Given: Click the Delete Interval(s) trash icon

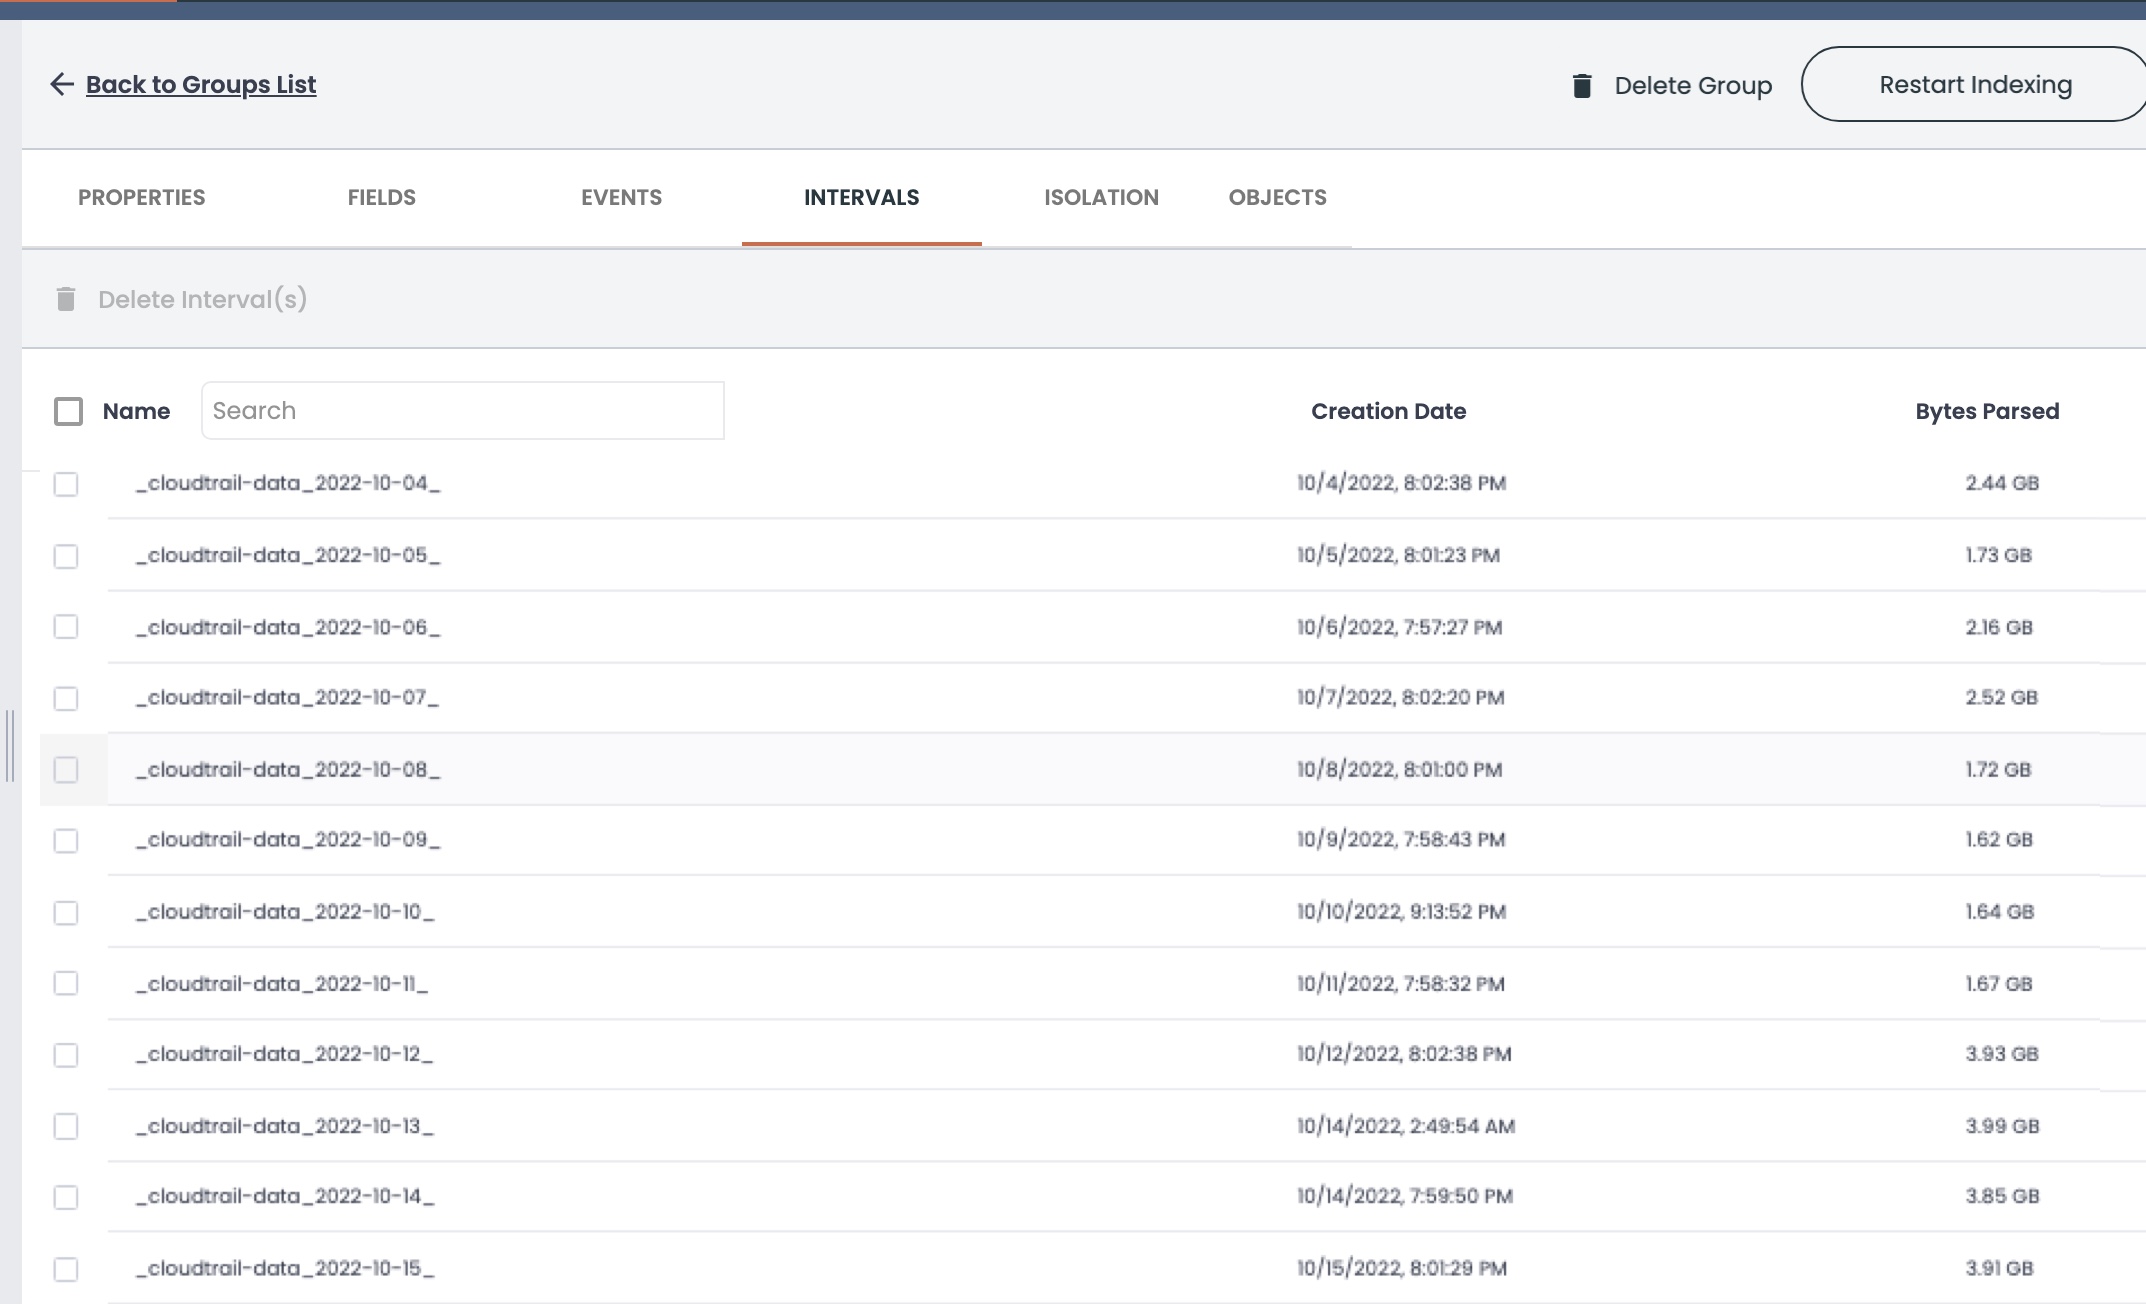Looking at the screenshot, I should (x=66, y=299).
